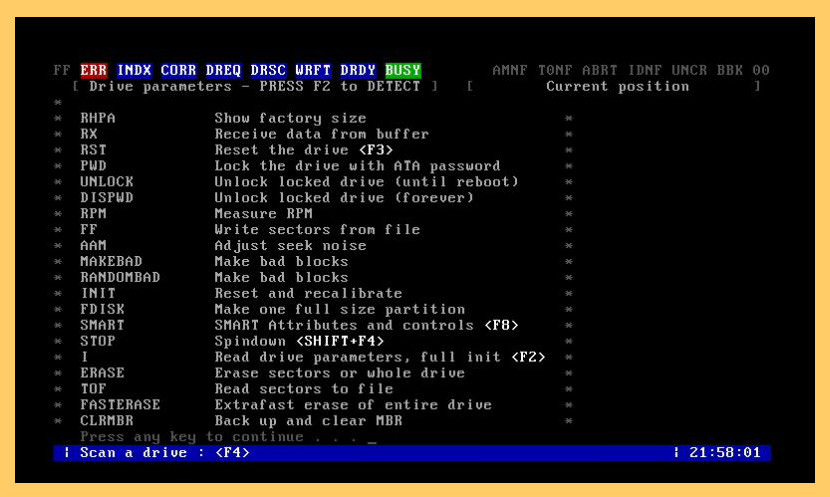This screenshot has height=497, width=830.
Task: Click the Scan a drive F4 hint
Action: coord(165,453)
